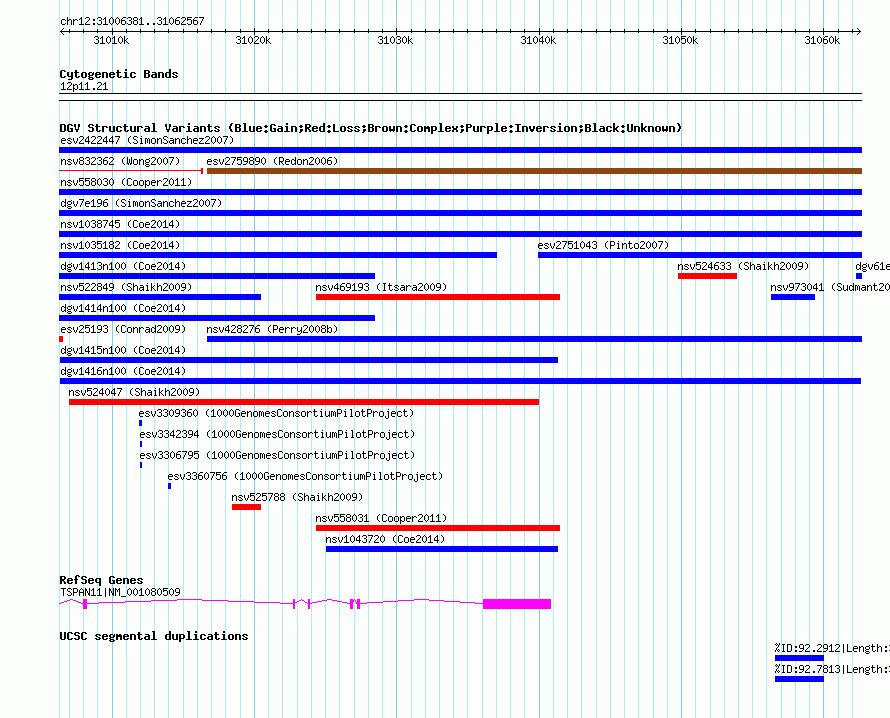Viewport: 890px width, 718px height.
Task: Select the red nsv525788 loss bar
Action: coord(246,507)
